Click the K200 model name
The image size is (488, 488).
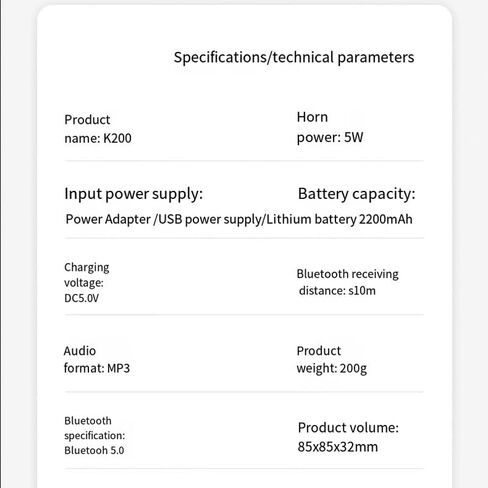[117, 138]
